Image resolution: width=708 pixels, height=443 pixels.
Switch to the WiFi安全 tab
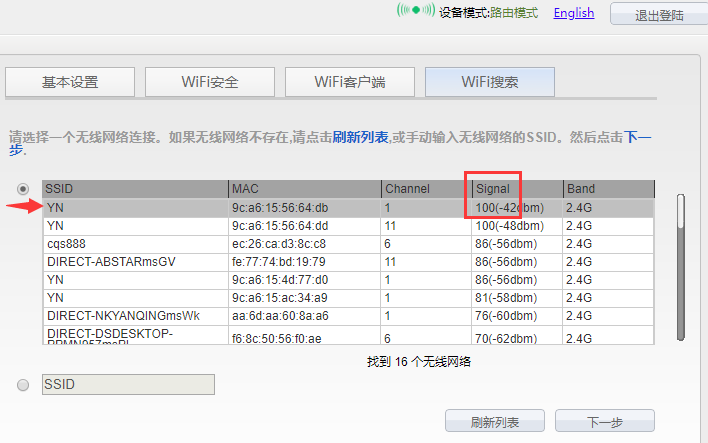(210, 82)
